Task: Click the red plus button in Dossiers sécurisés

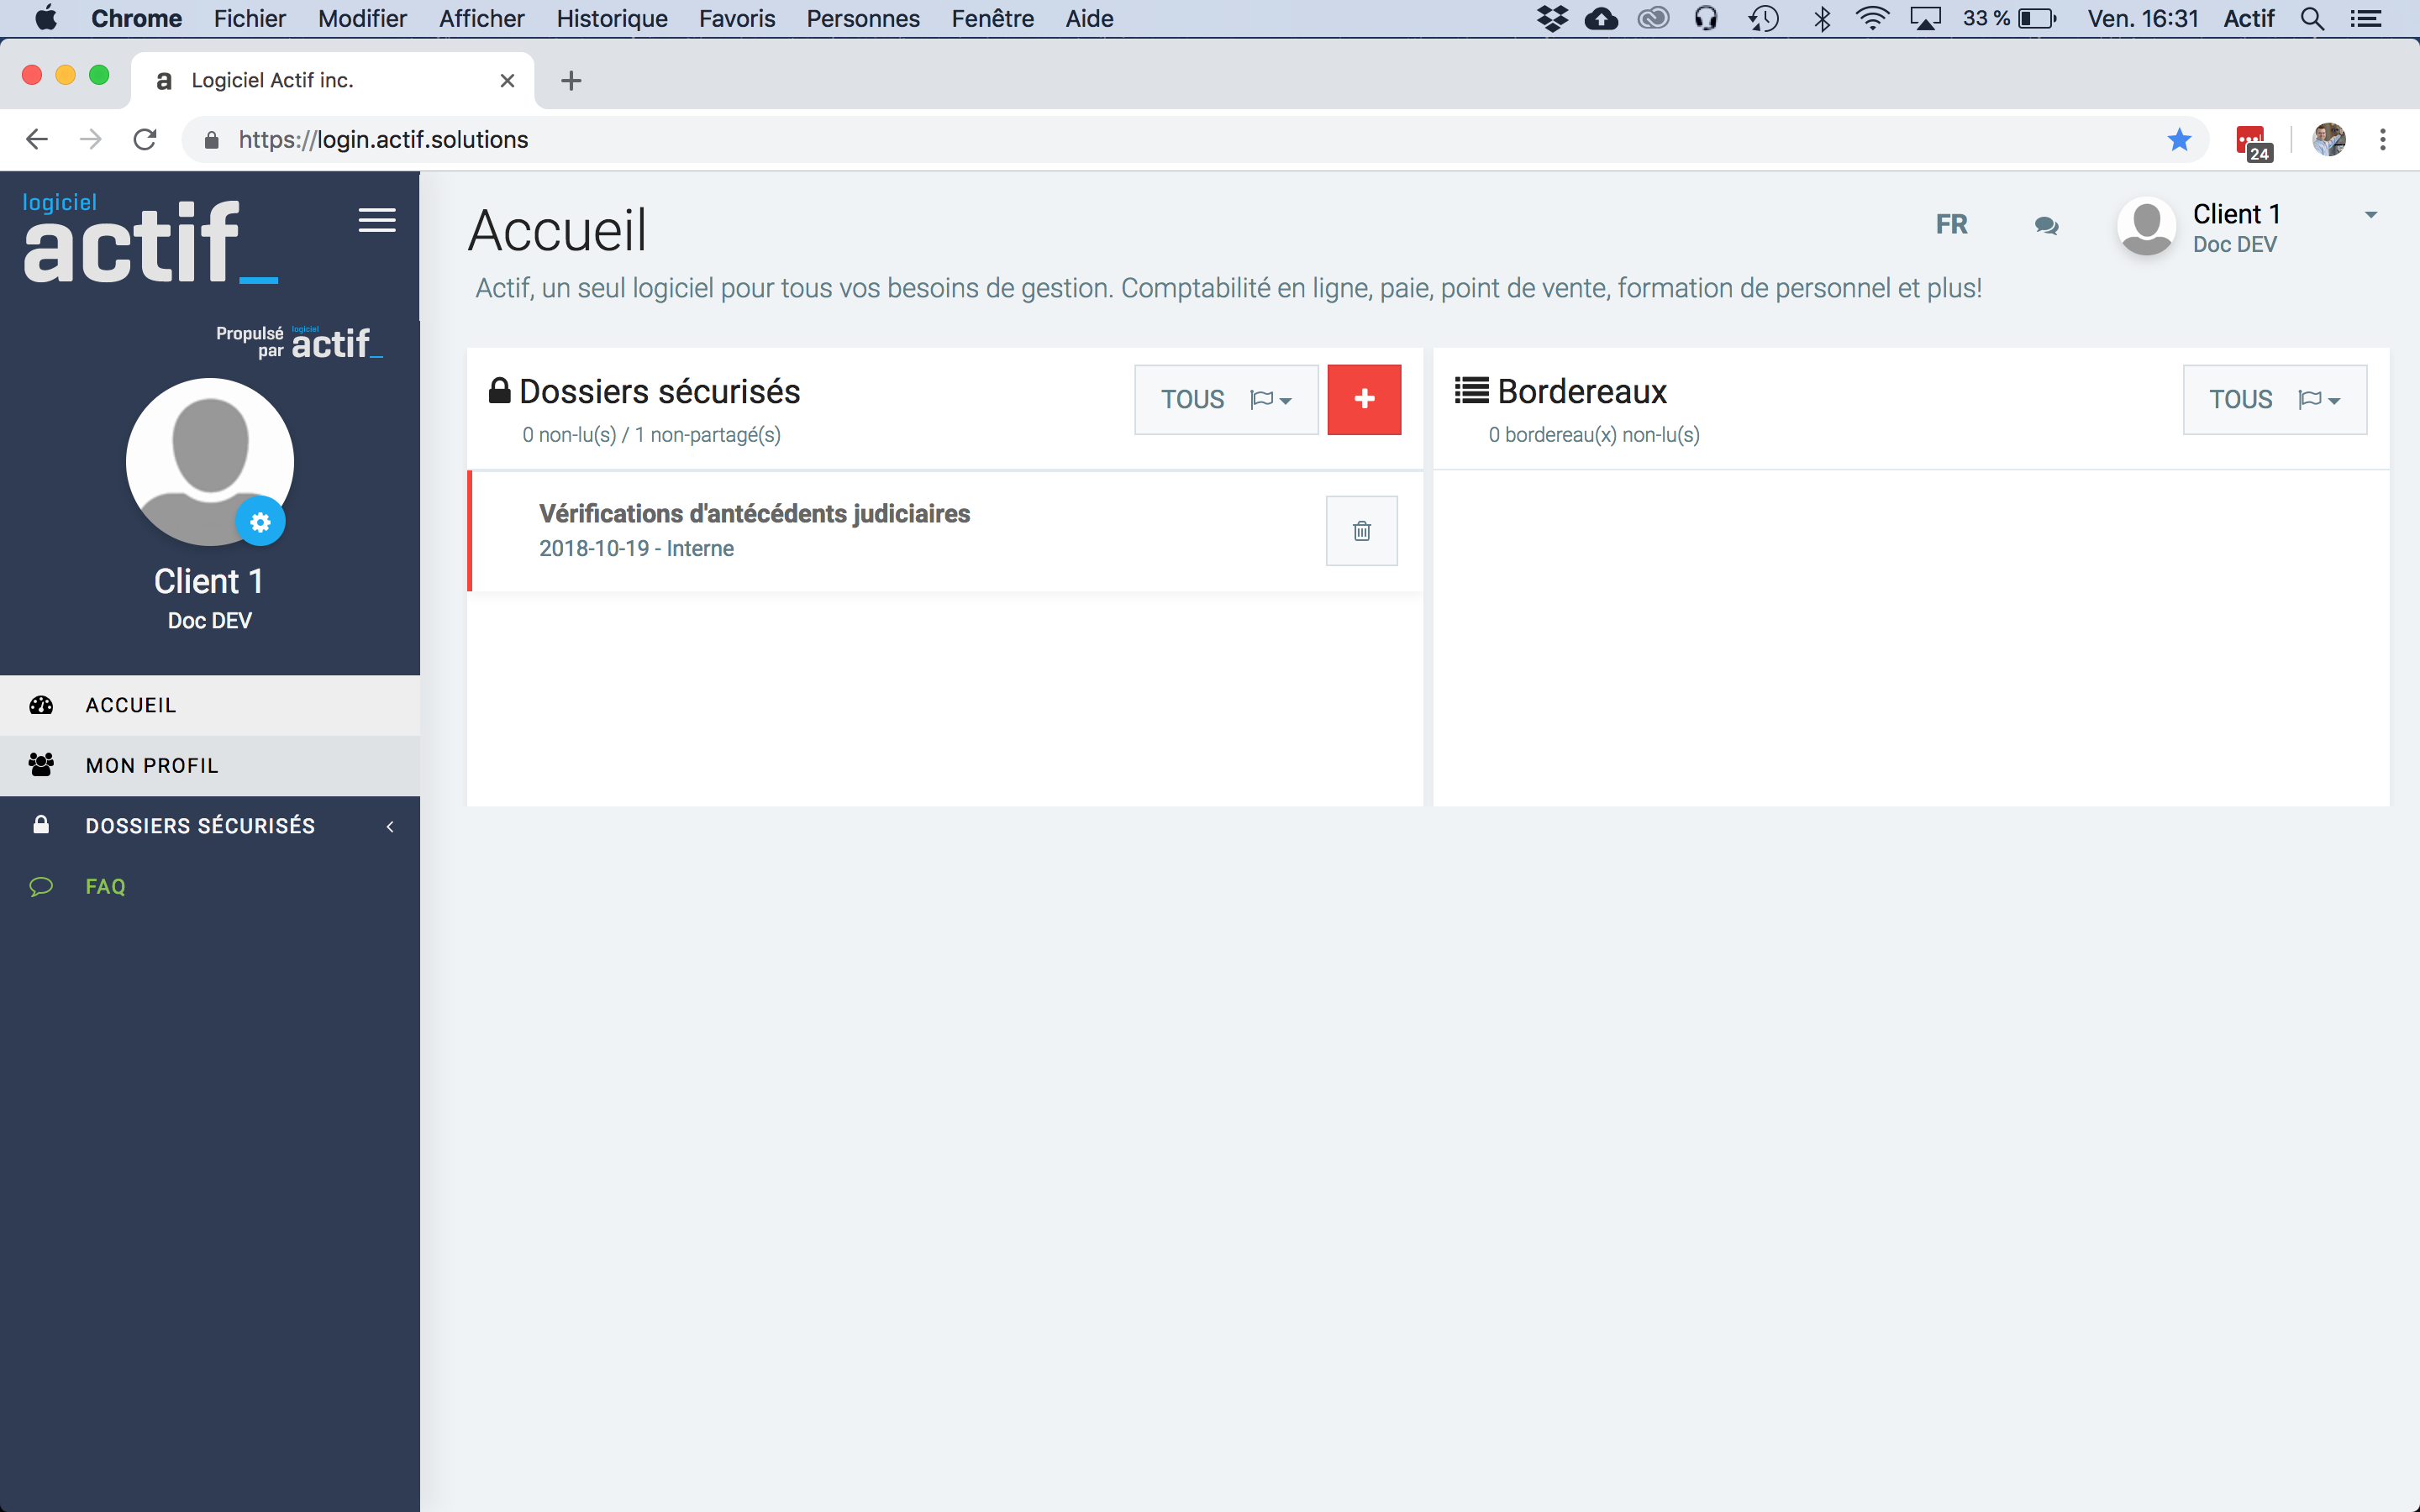Action: click(1364, 399)
